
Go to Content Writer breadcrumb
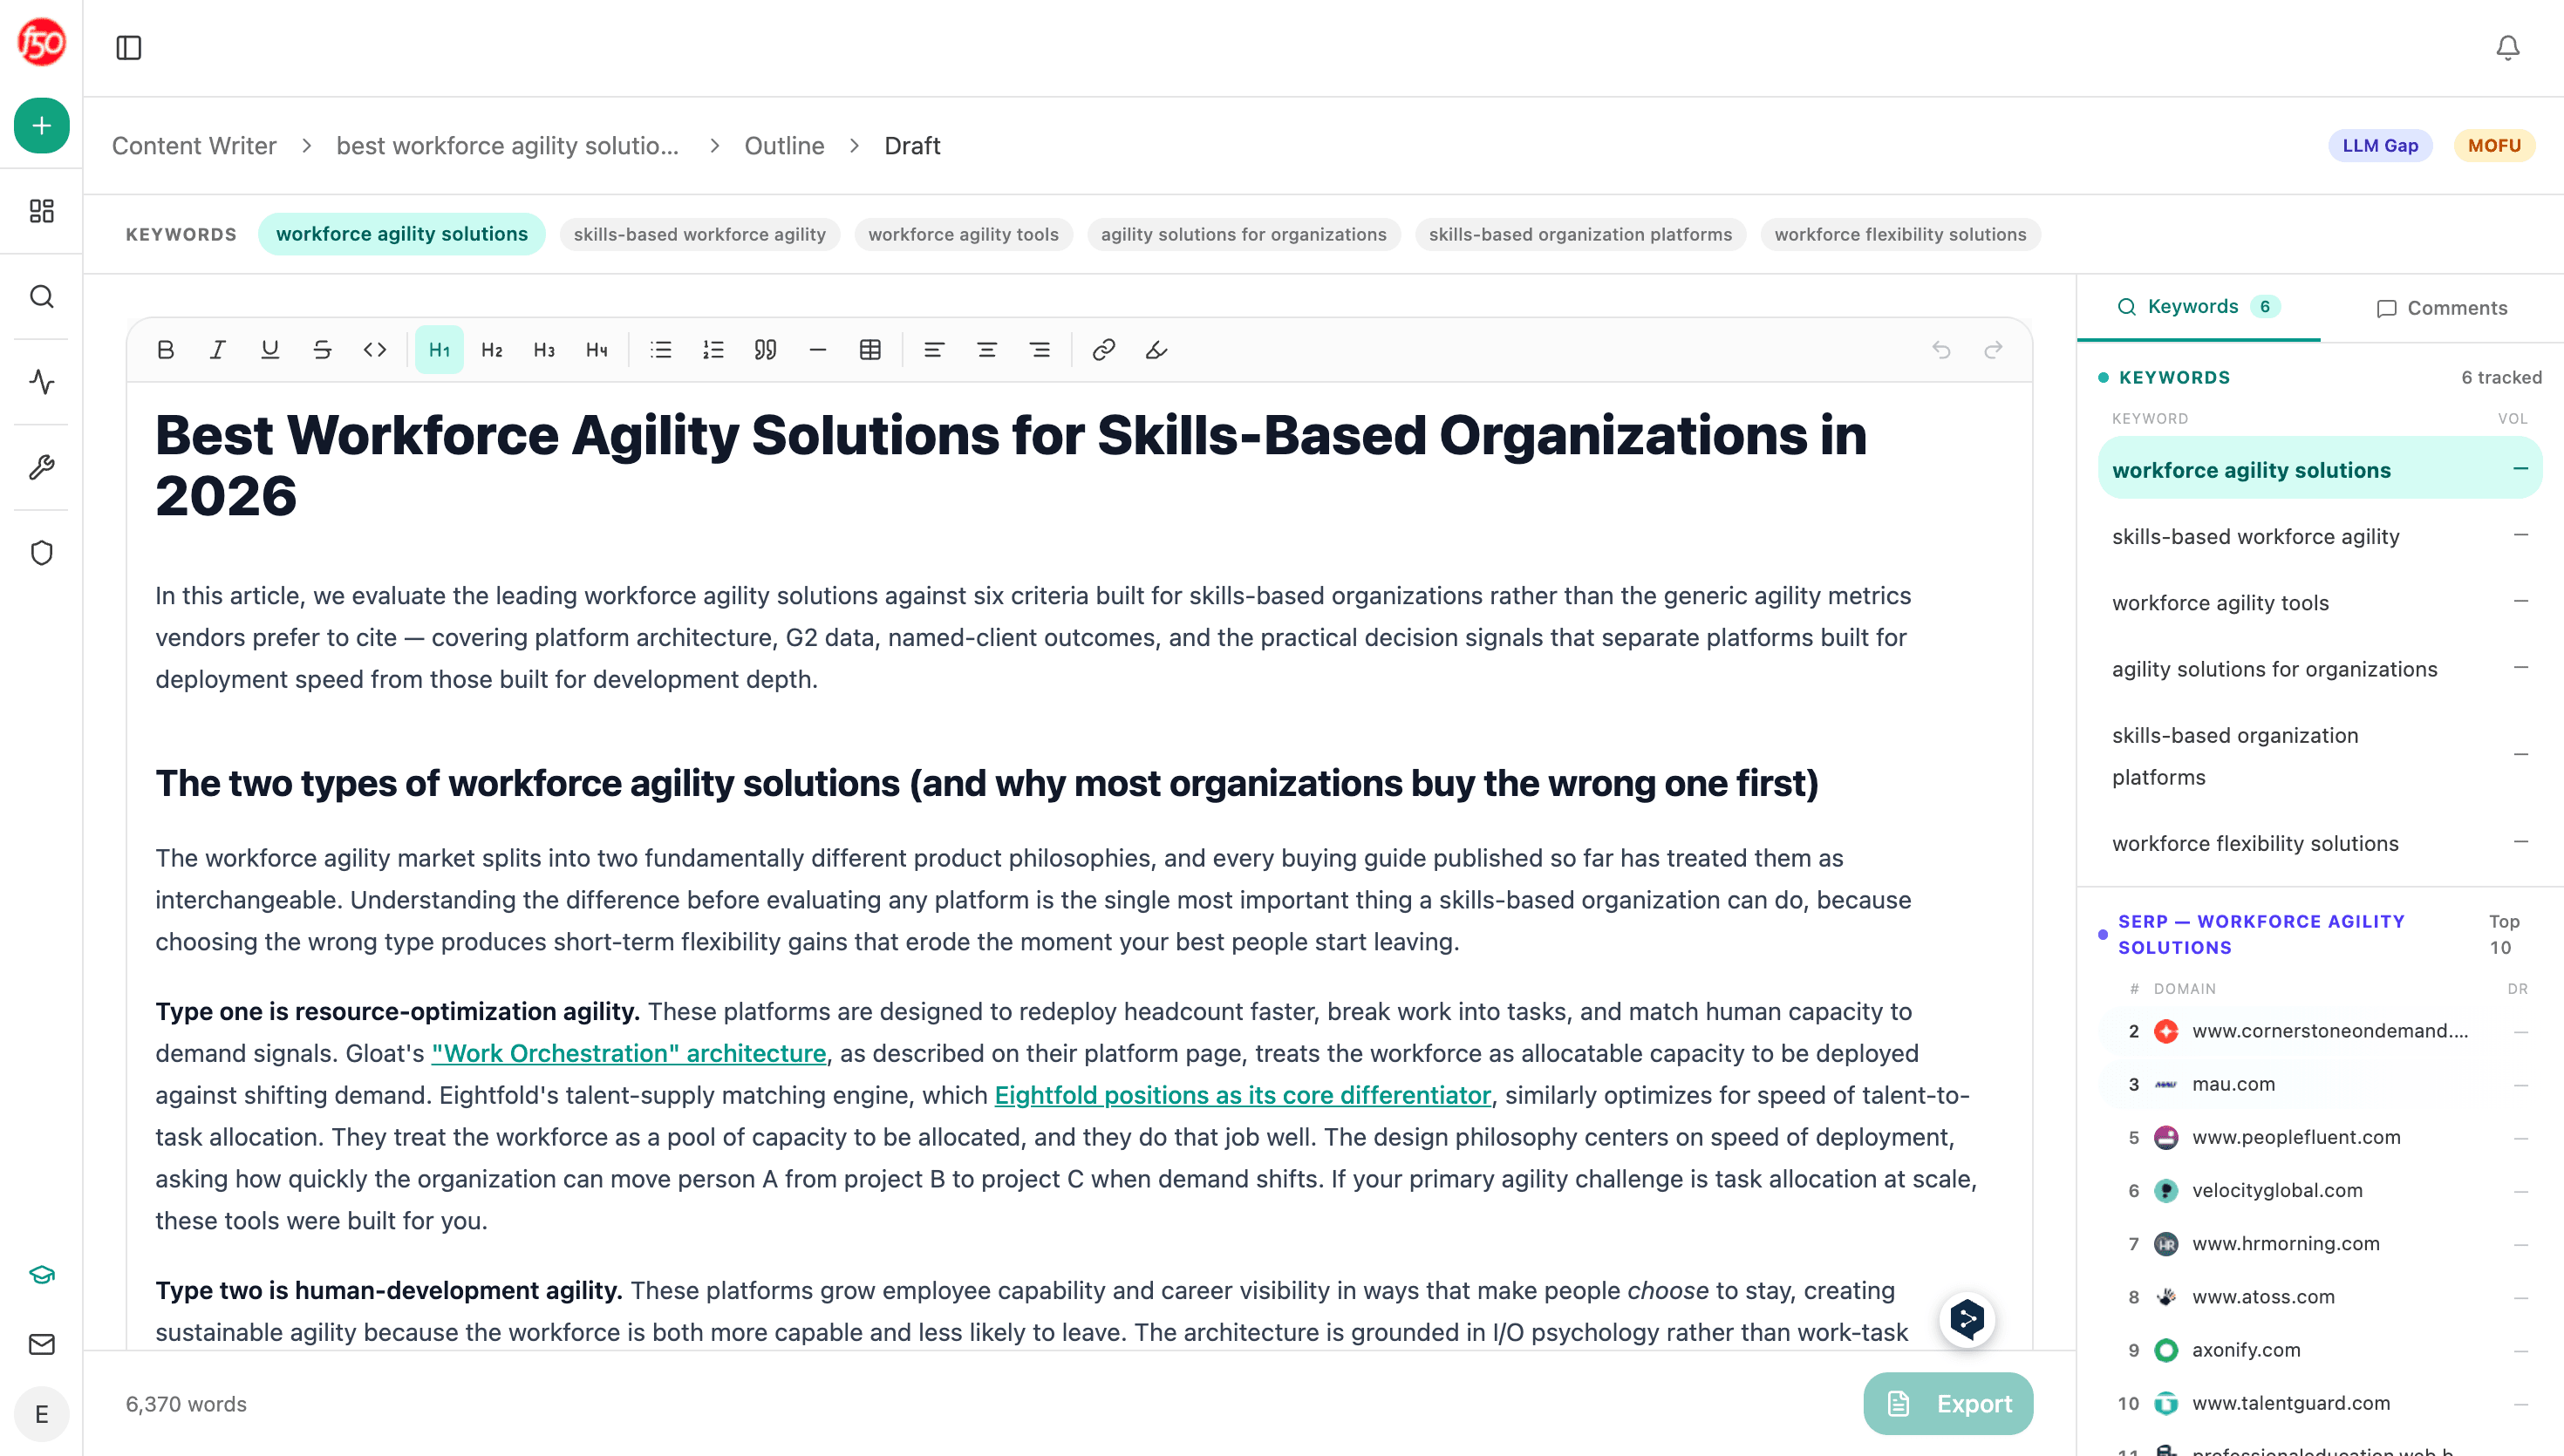tap(194, 146)
